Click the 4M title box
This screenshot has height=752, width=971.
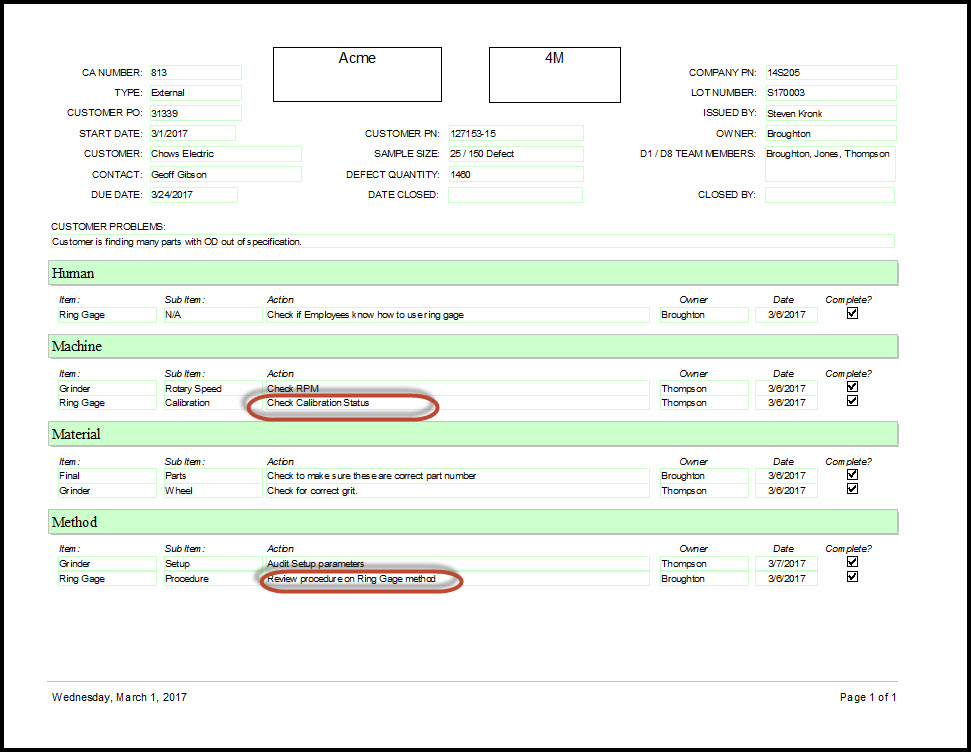tap(555, 74)
